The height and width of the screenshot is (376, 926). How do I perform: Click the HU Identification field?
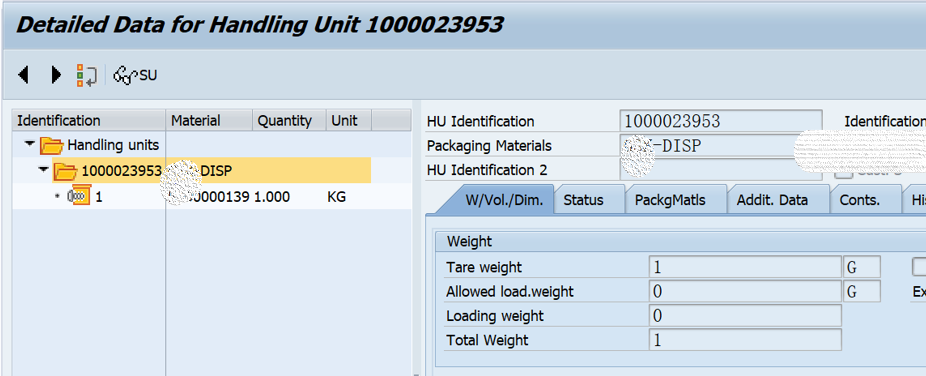pos(720,121)
